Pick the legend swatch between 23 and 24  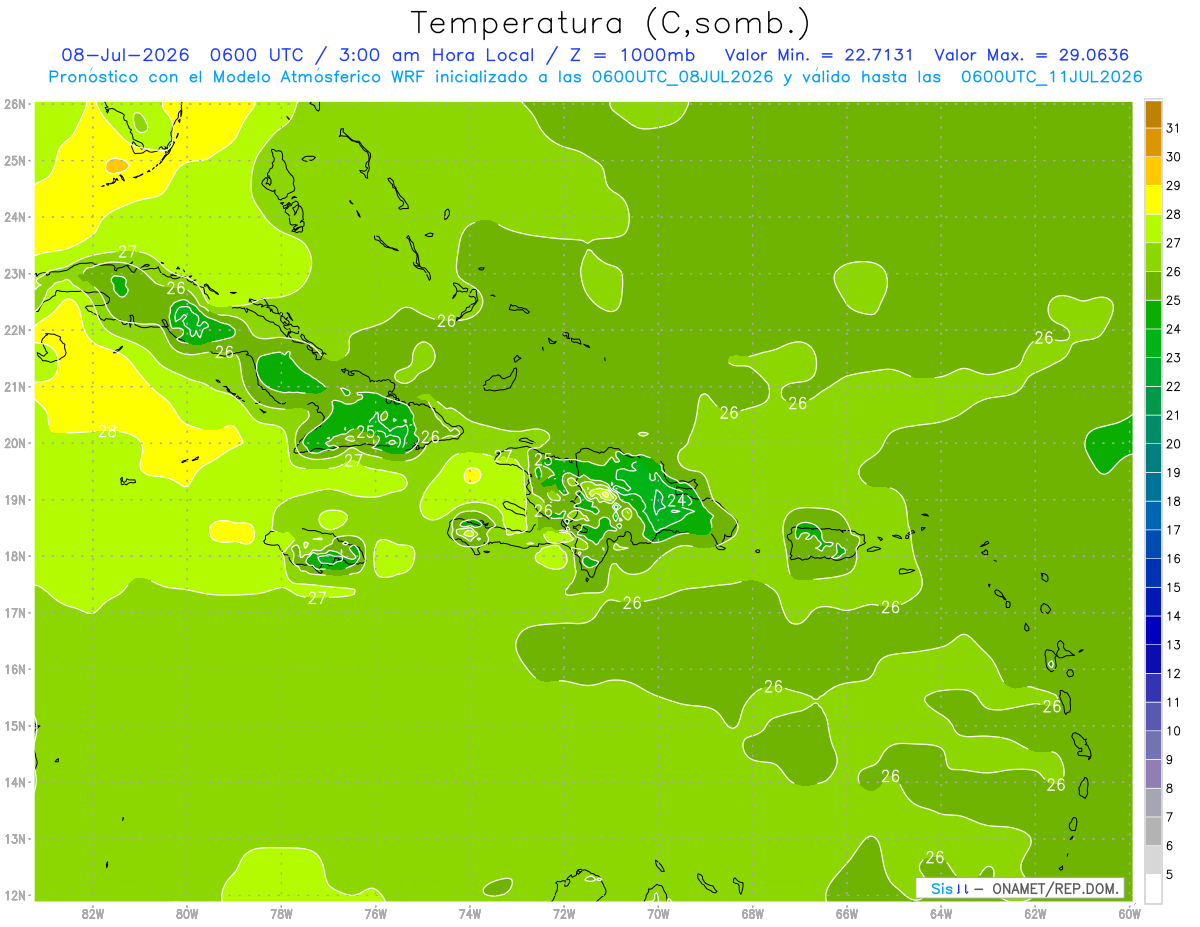tap(1153, 343)
